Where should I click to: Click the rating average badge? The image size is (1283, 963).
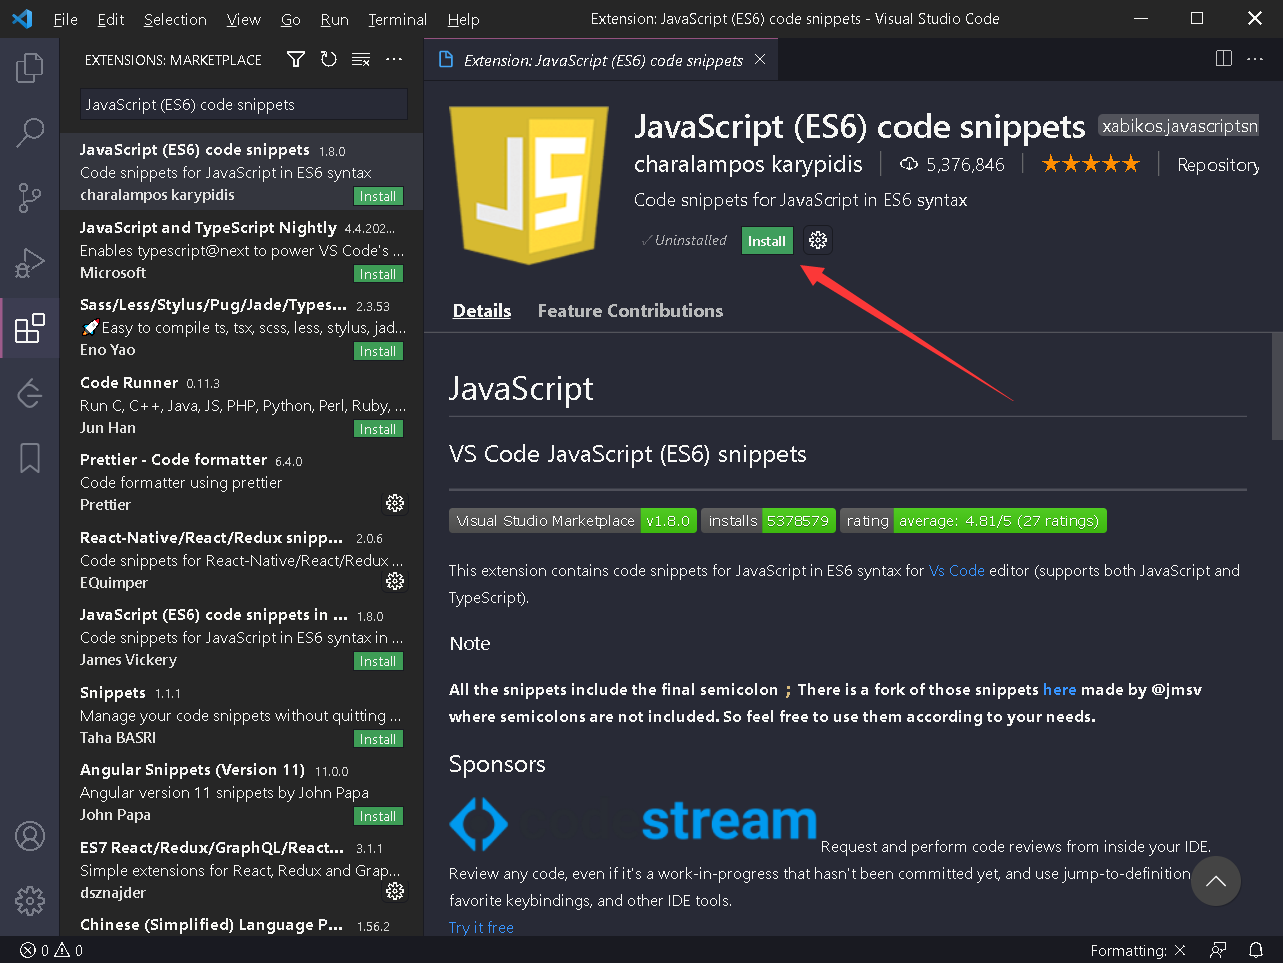[x=974, y=521]
